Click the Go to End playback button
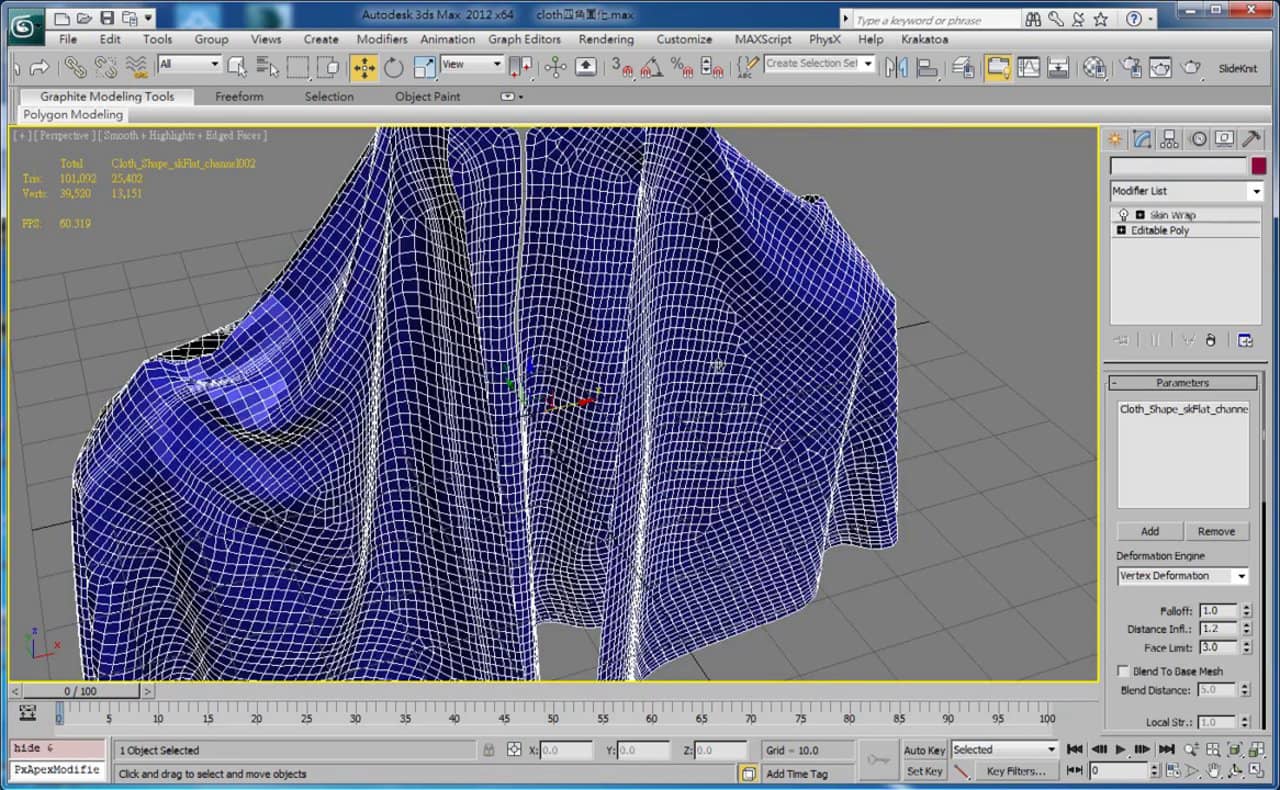 point(1166,749)
